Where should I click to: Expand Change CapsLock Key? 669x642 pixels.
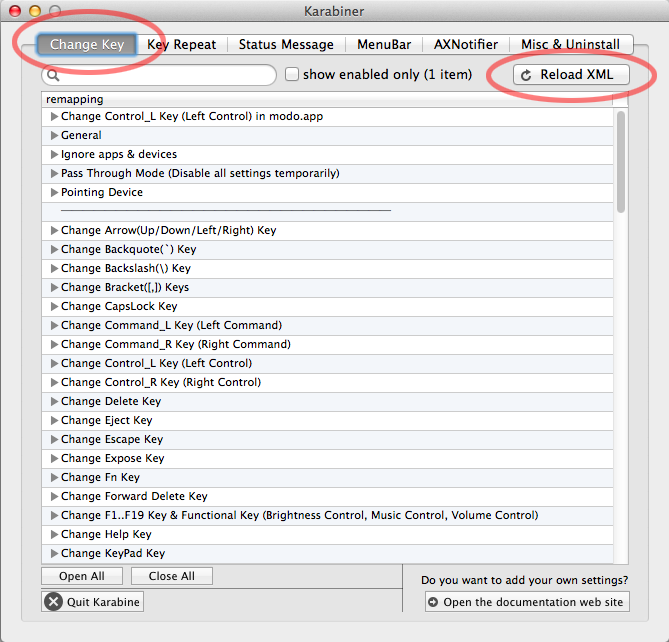tap(54, 306)
